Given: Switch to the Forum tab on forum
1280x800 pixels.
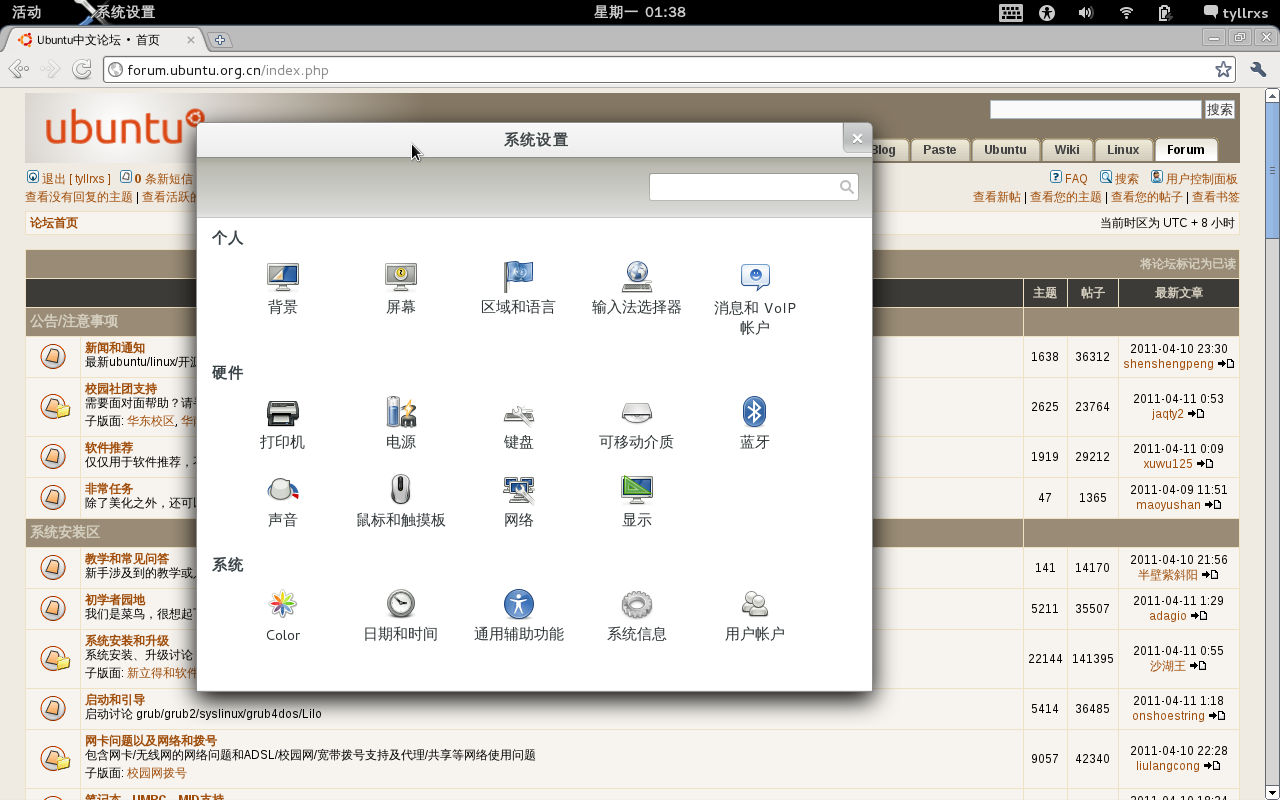Looking at the screenshot, I should pos(1186,150).
